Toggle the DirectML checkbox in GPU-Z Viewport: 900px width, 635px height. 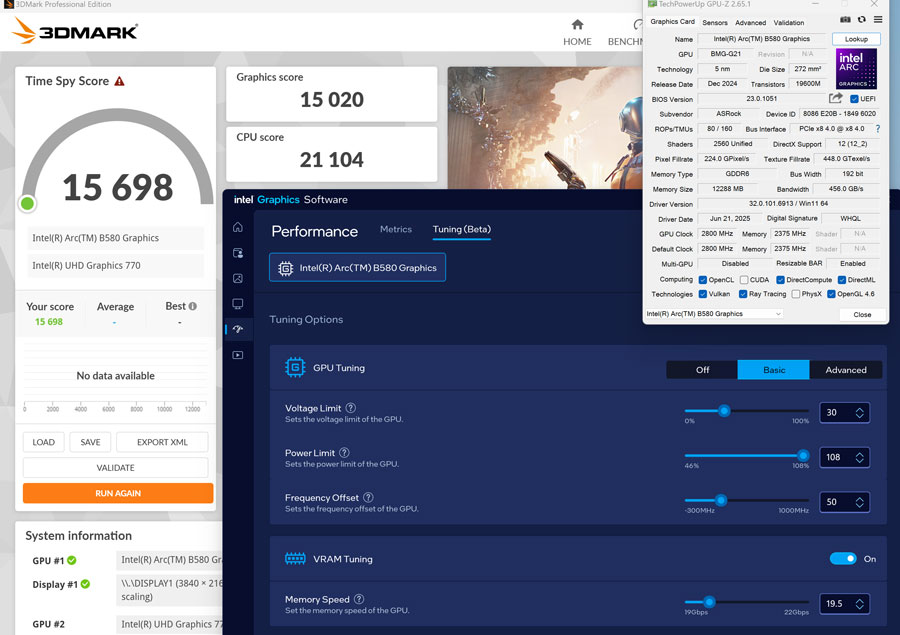841,280
